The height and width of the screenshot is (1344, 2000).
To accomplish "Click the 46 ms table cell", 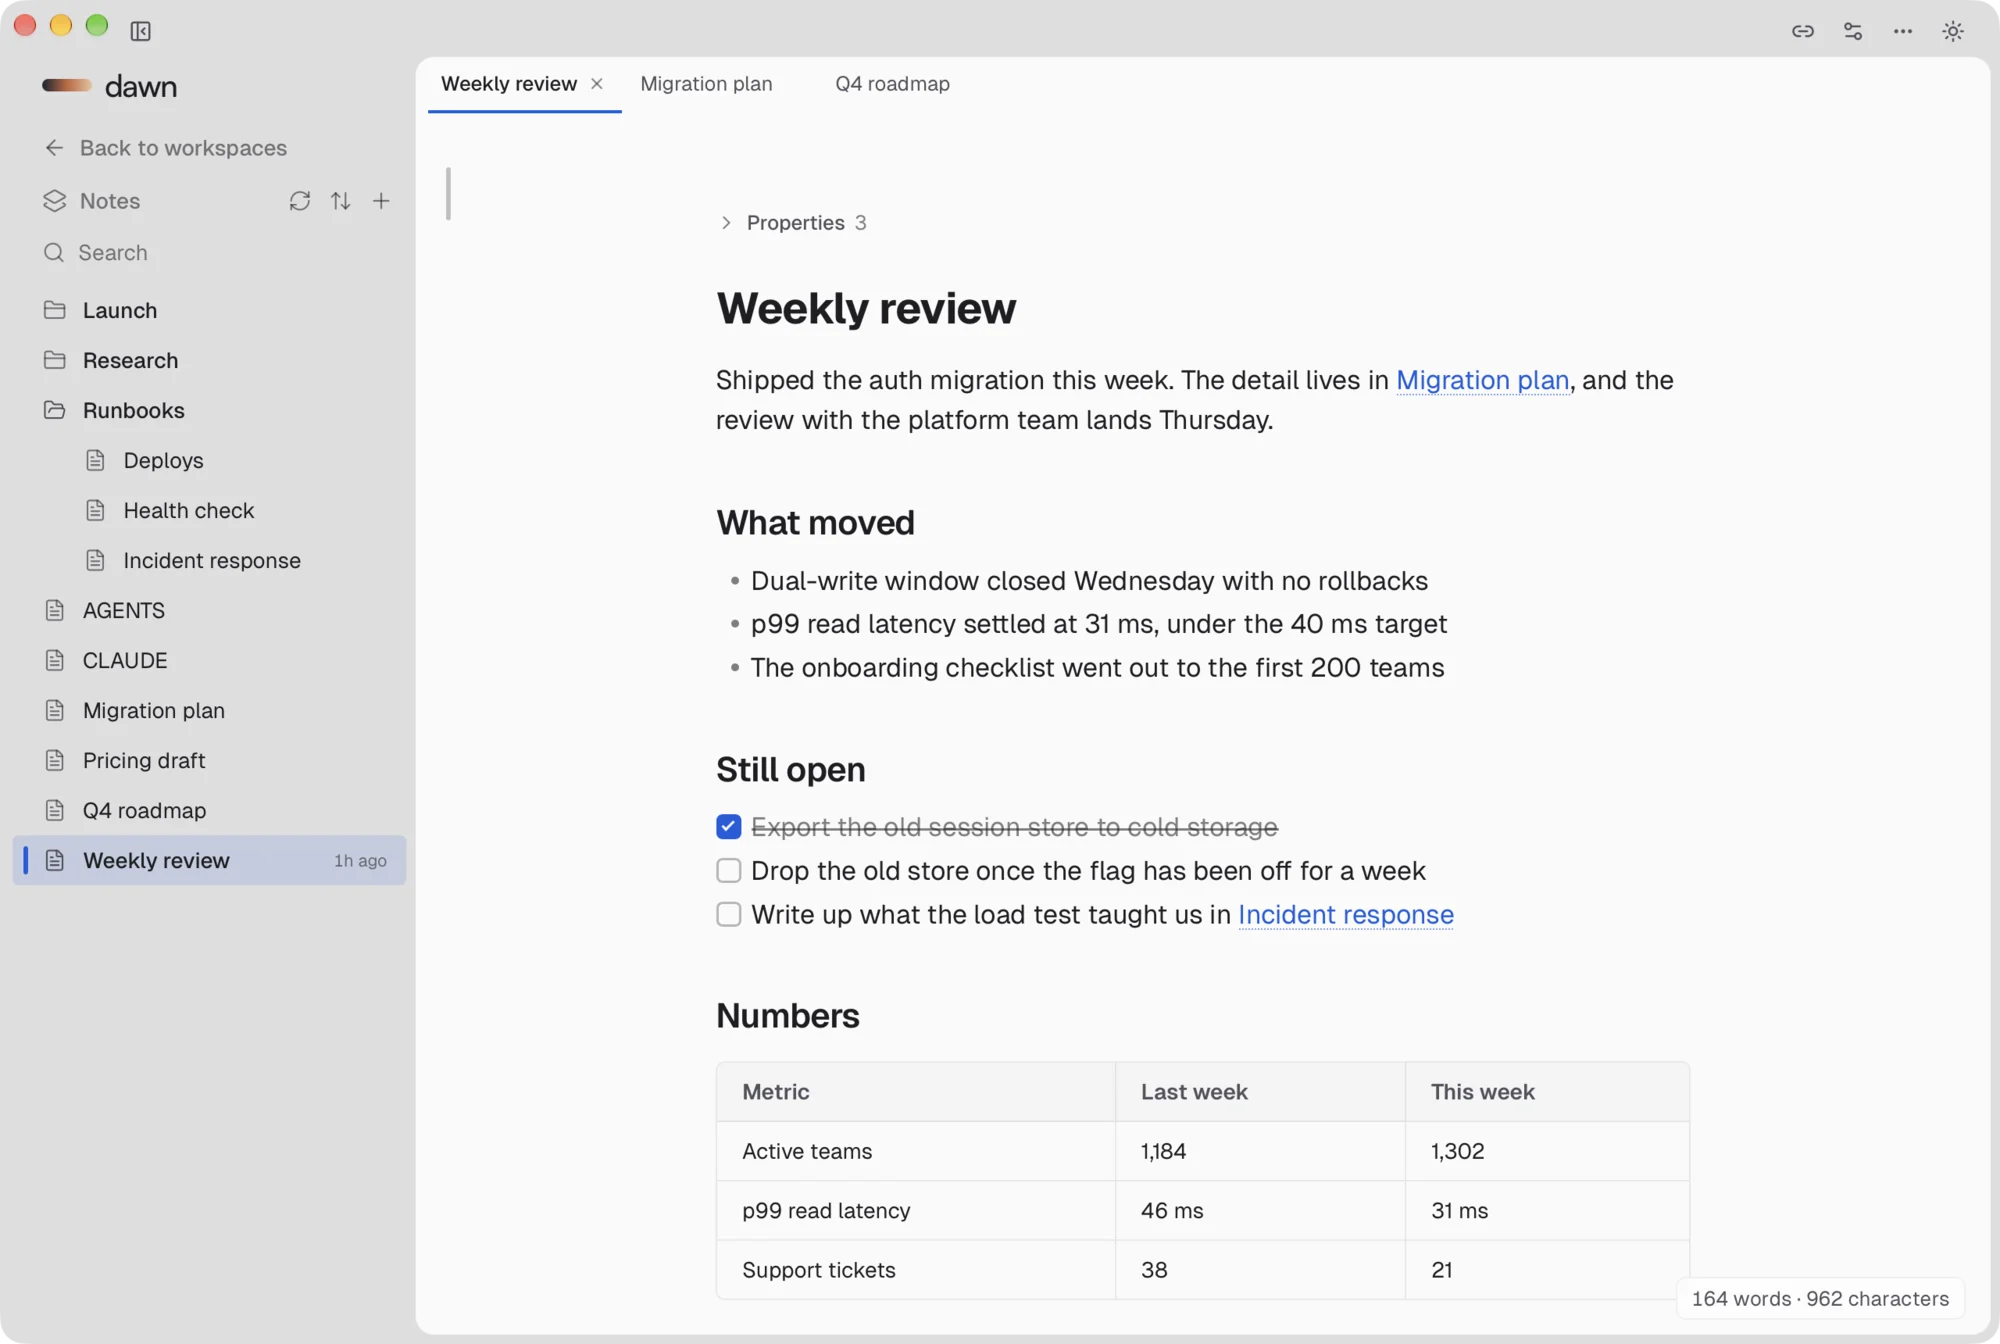I will point(1260,1210).
